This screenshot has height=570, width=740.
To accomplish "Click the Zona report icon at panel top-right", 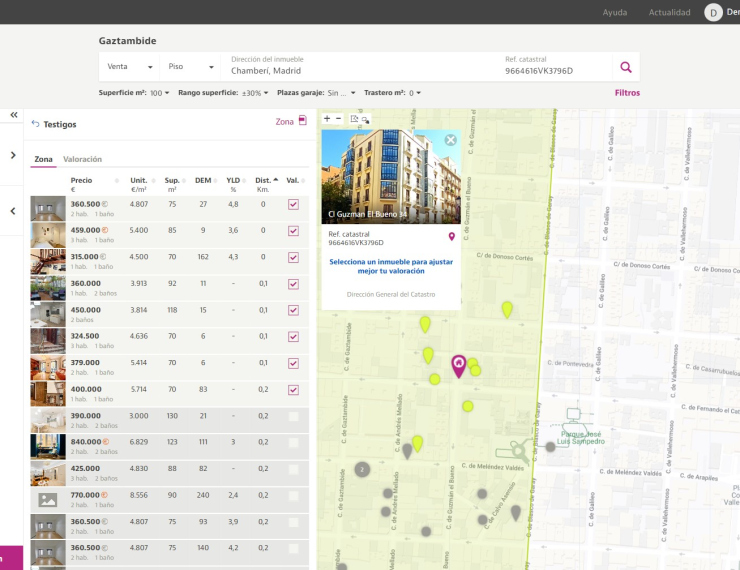I will click(302, 121).
